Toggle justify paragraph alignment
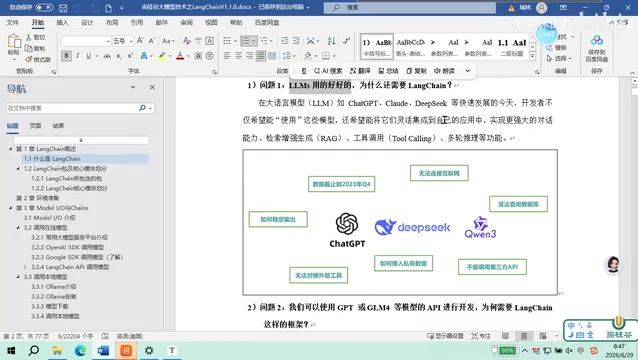638x360 pixels. pyautogui.click(x=261, y=56)
